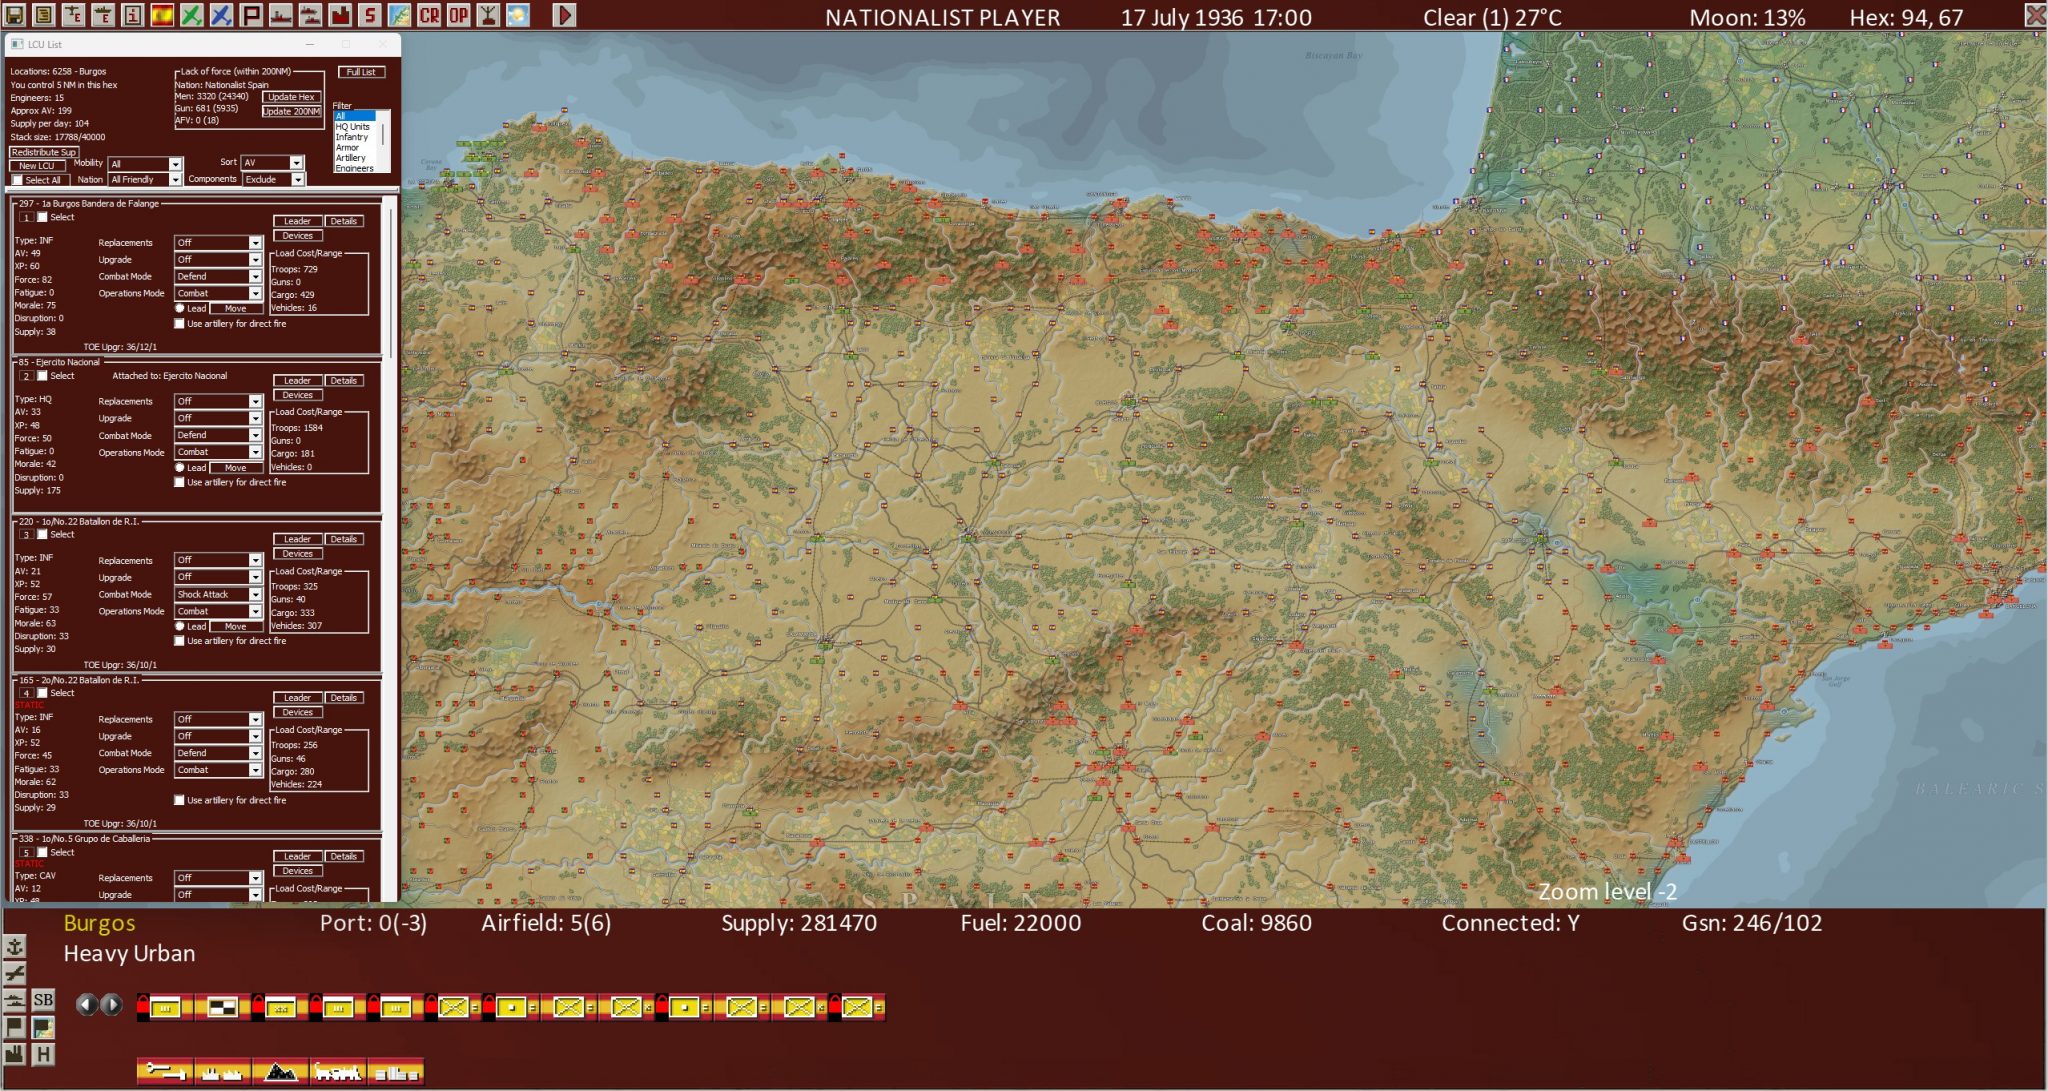The height and width of the screenshot is (1091, 2048).
Task: Select Infantry in the Filter list
Action: click(x=351, y=137)
